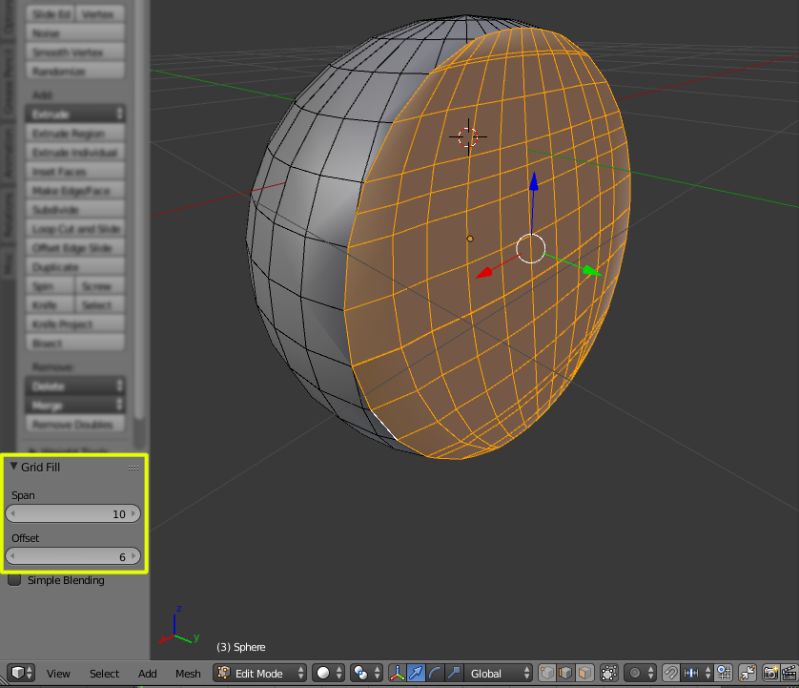799x688 pixels.
Task: Click the Offset Edge Slide button
Action: pos(75,248)
